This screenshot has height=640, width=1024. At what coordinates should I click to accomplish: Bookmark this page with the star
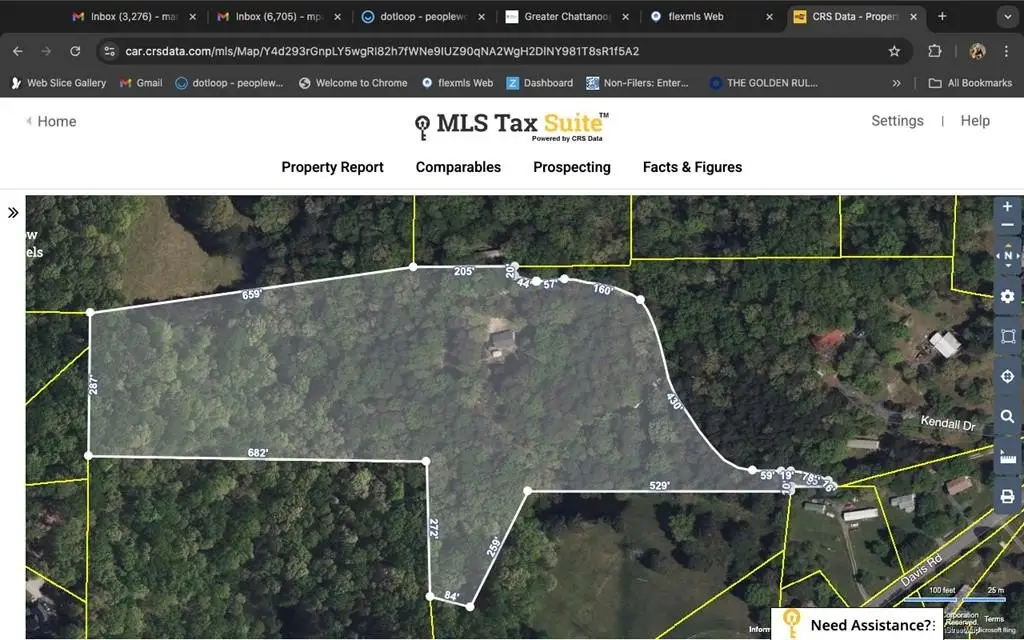[x=894, y=52]
